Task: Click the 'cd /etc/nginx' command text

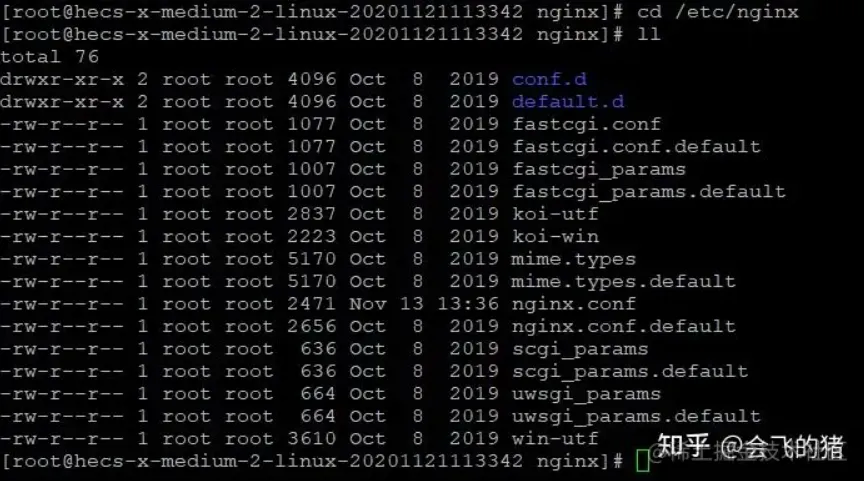Action: tap(718, 12)
